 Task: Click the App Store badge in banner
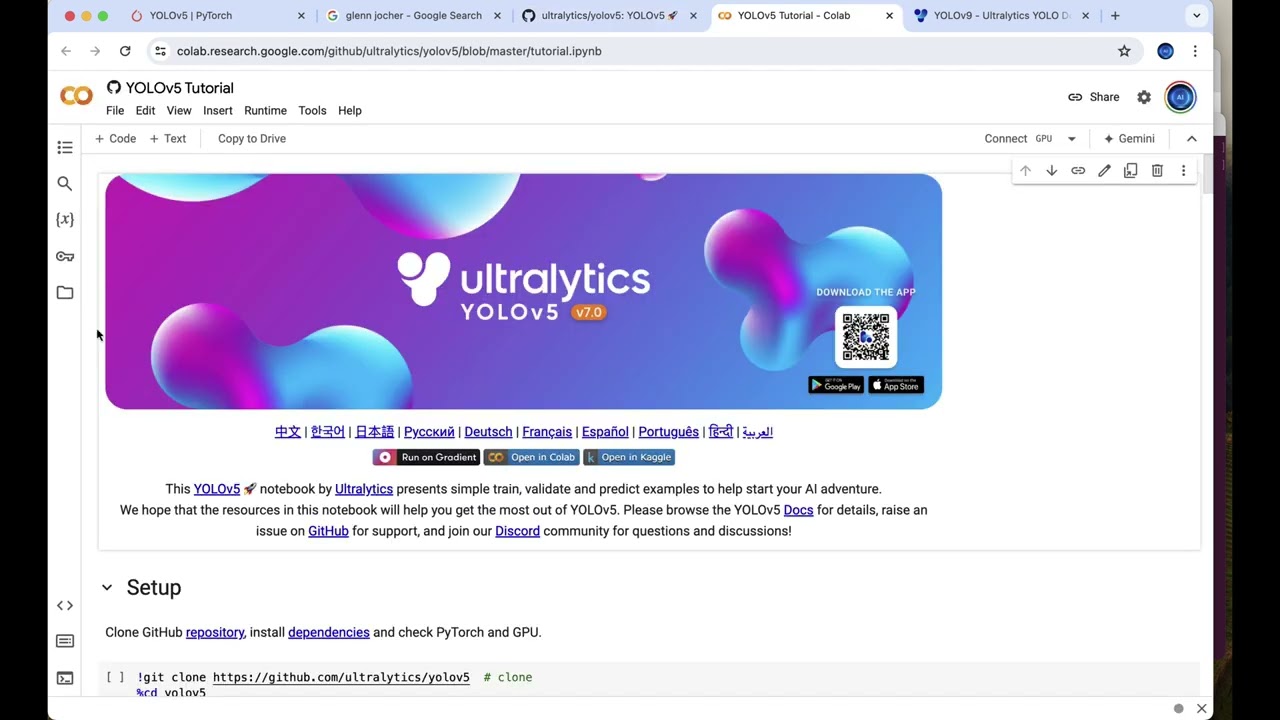coord(896,385)
